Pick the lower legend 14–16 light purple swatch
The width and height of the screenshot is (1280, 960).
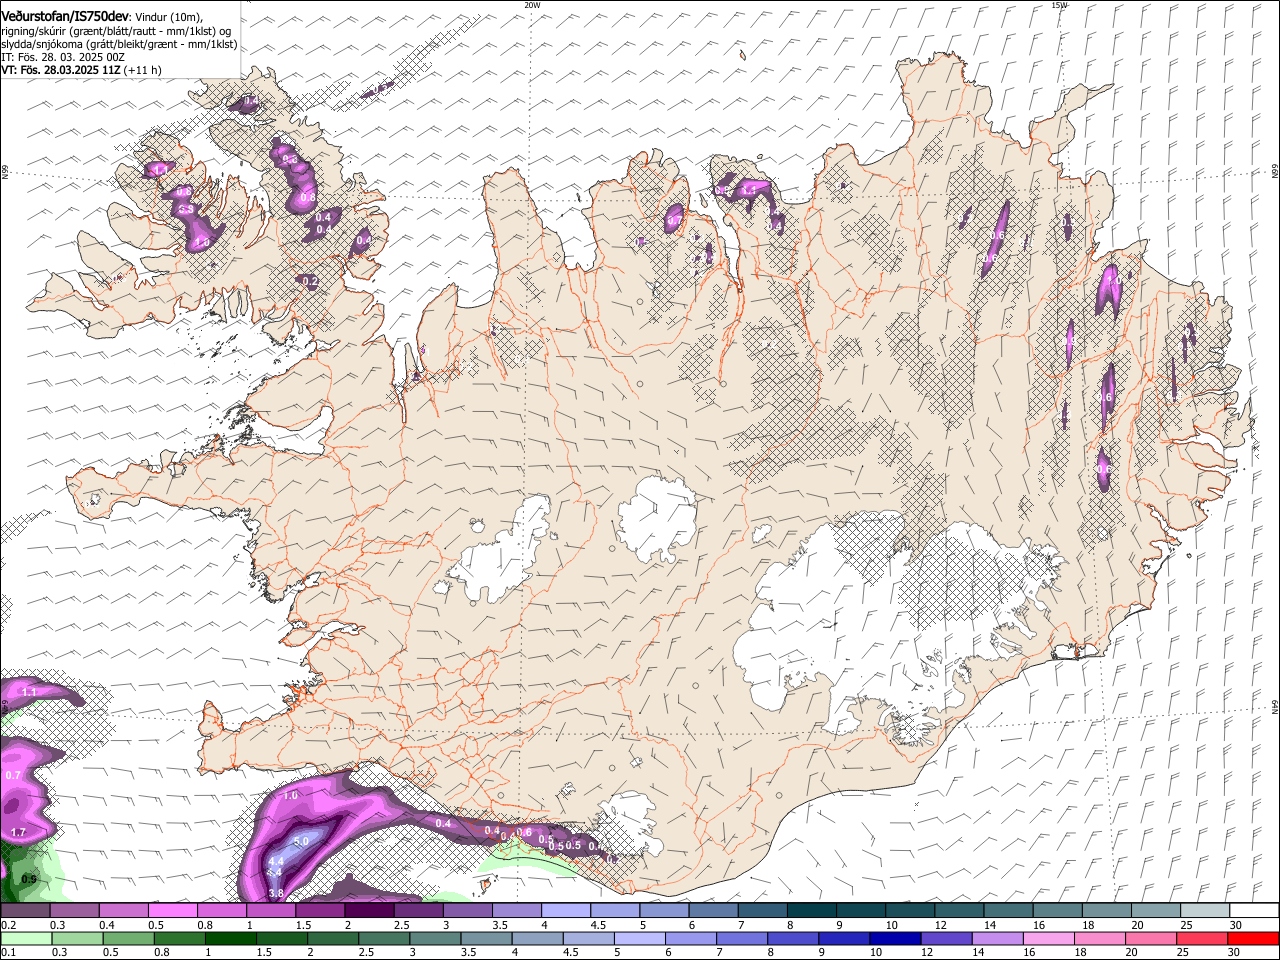998,938
